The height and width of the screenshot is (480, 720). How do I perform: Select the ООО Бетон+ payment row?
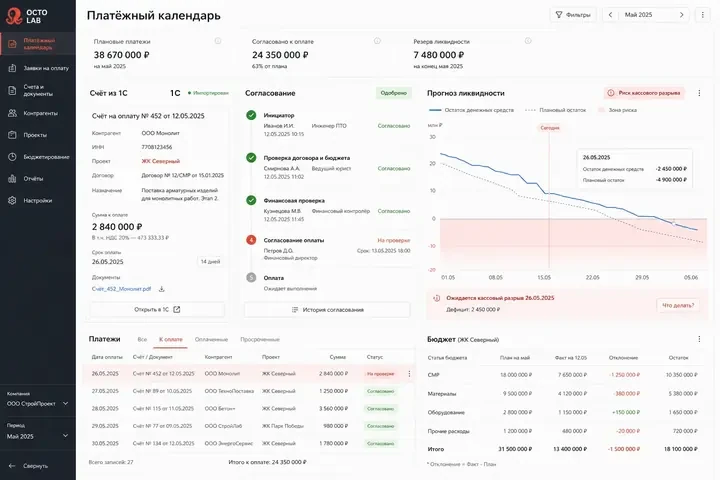coord(249,409)
